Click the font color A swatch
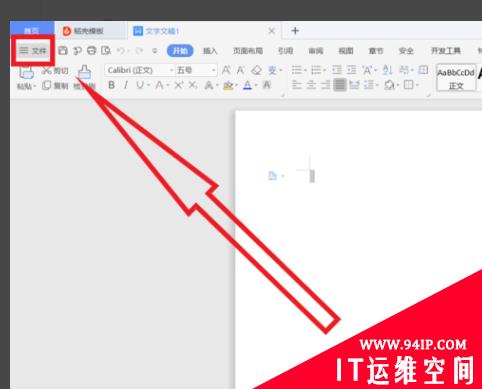This screenshot has width=482, height=389. [x=247, y=85]
